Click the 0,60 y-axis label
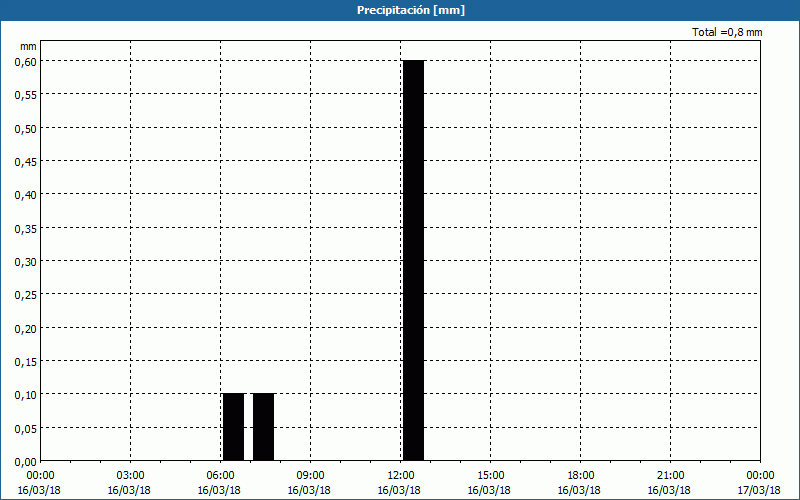Screen dimensions: 800x500 pos(26,62)
